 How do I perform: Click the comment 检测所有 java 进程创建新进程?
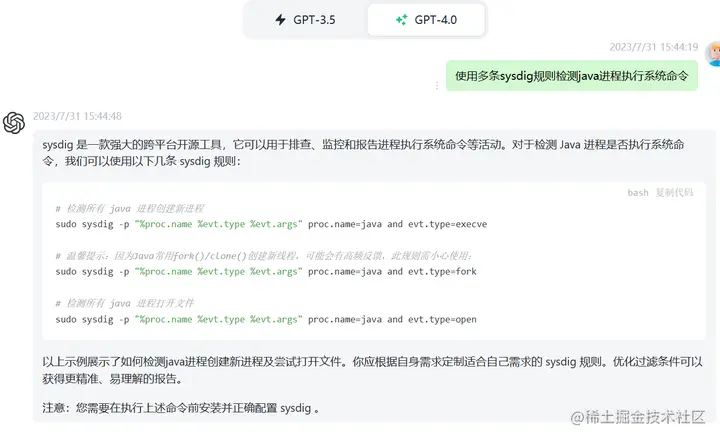130,209
